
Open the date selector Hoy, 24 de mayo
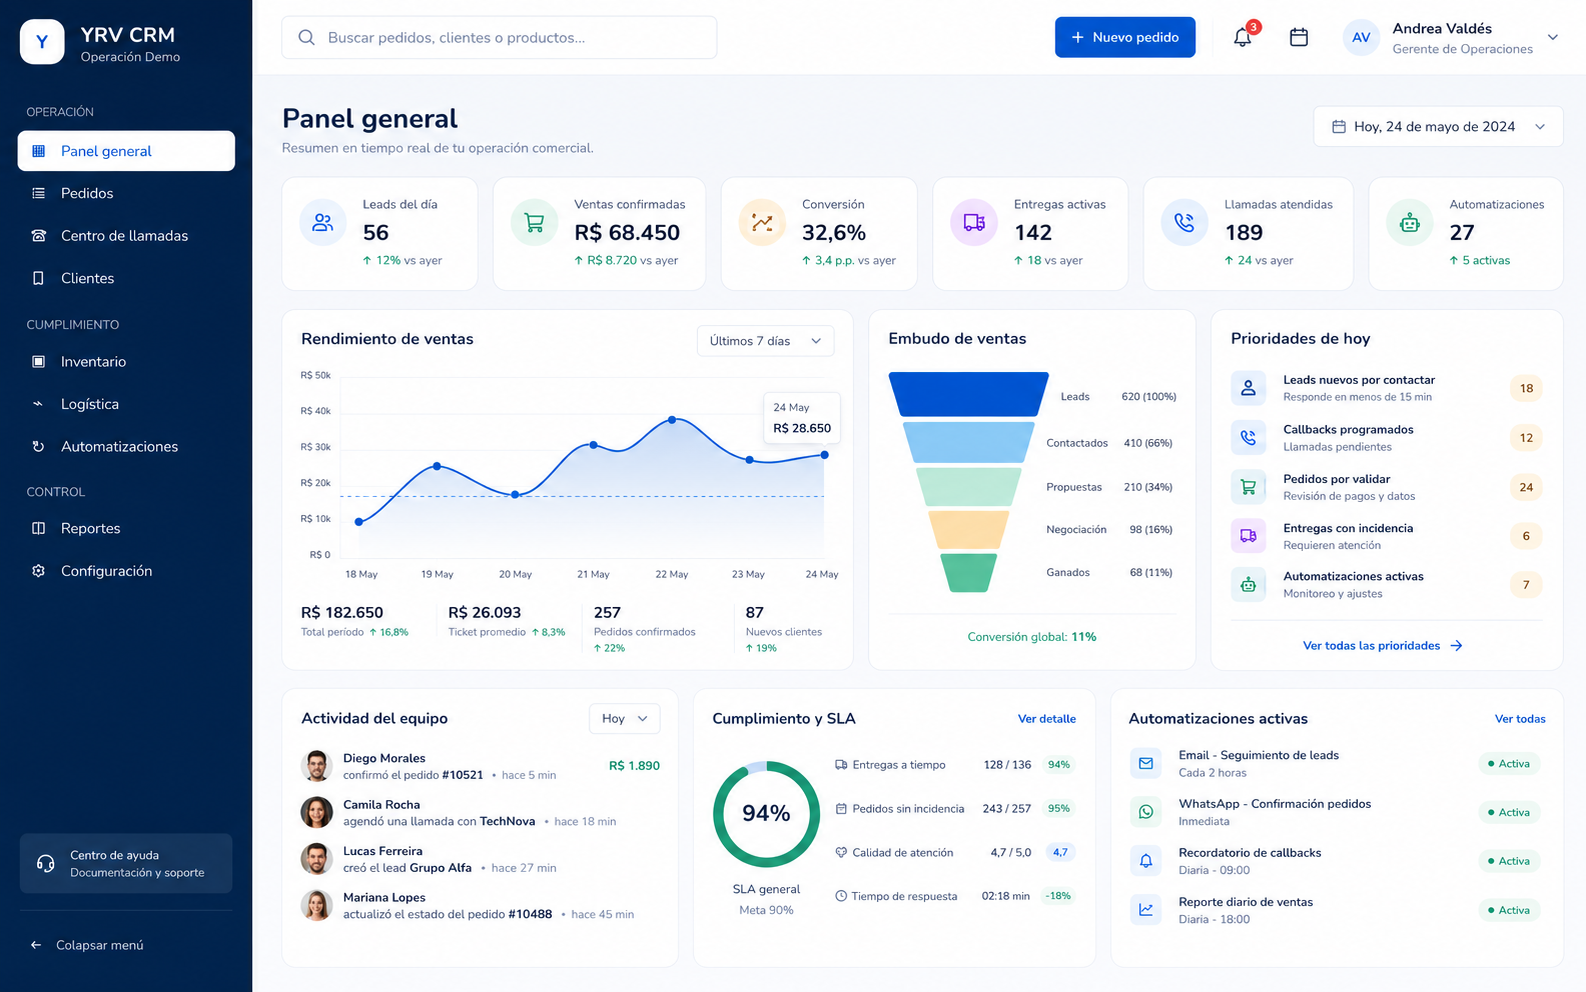(x=1438, y=127)
